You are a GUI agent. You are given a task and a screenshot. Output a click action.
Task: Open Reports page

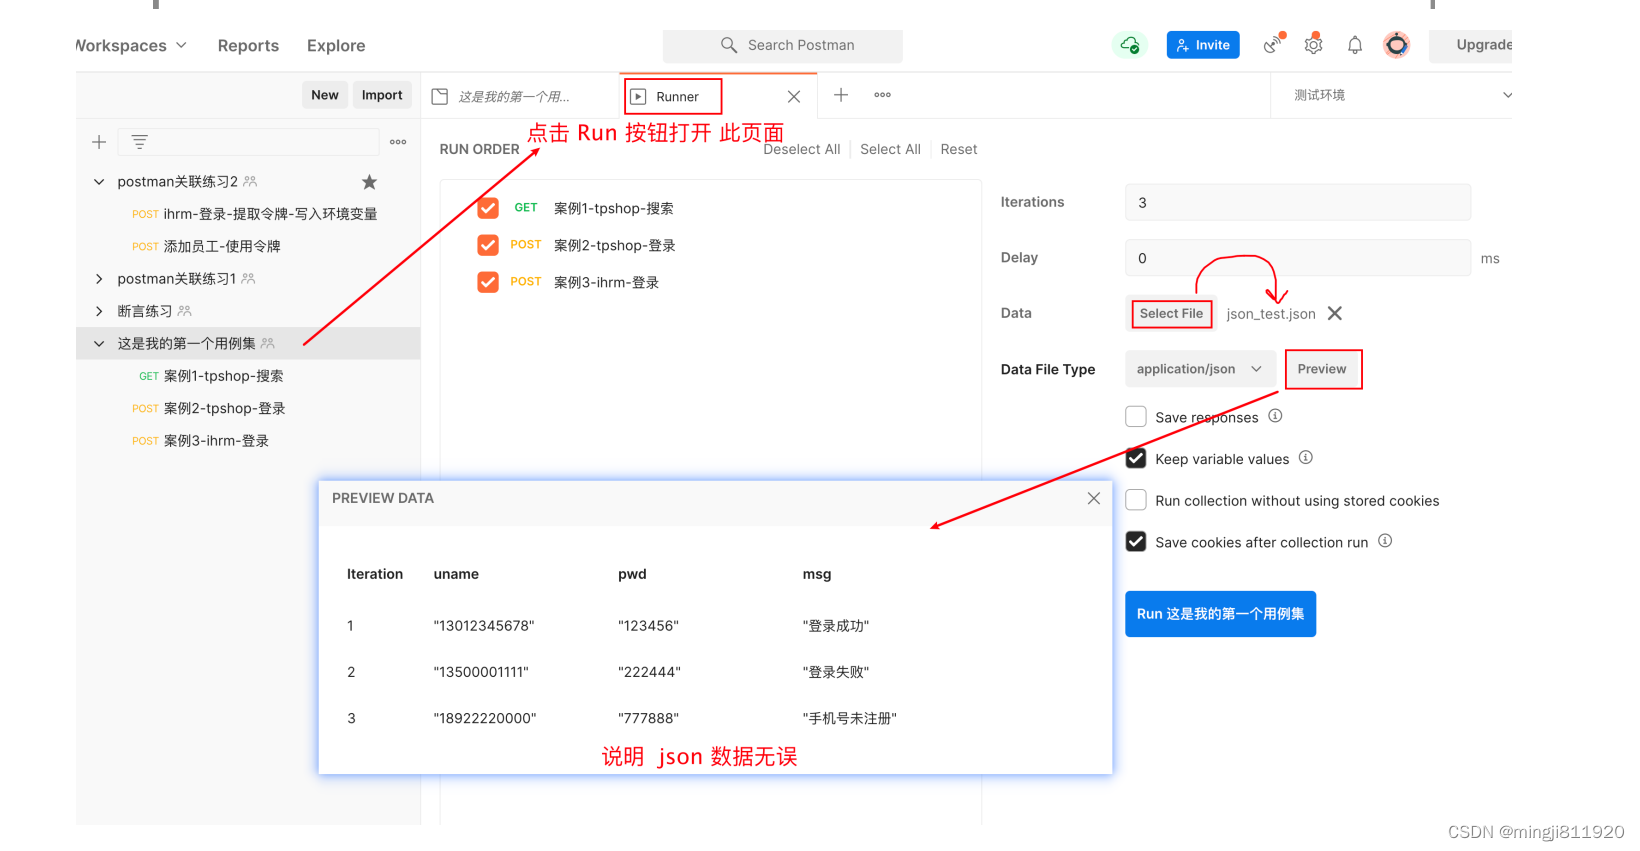click(248, 45)
